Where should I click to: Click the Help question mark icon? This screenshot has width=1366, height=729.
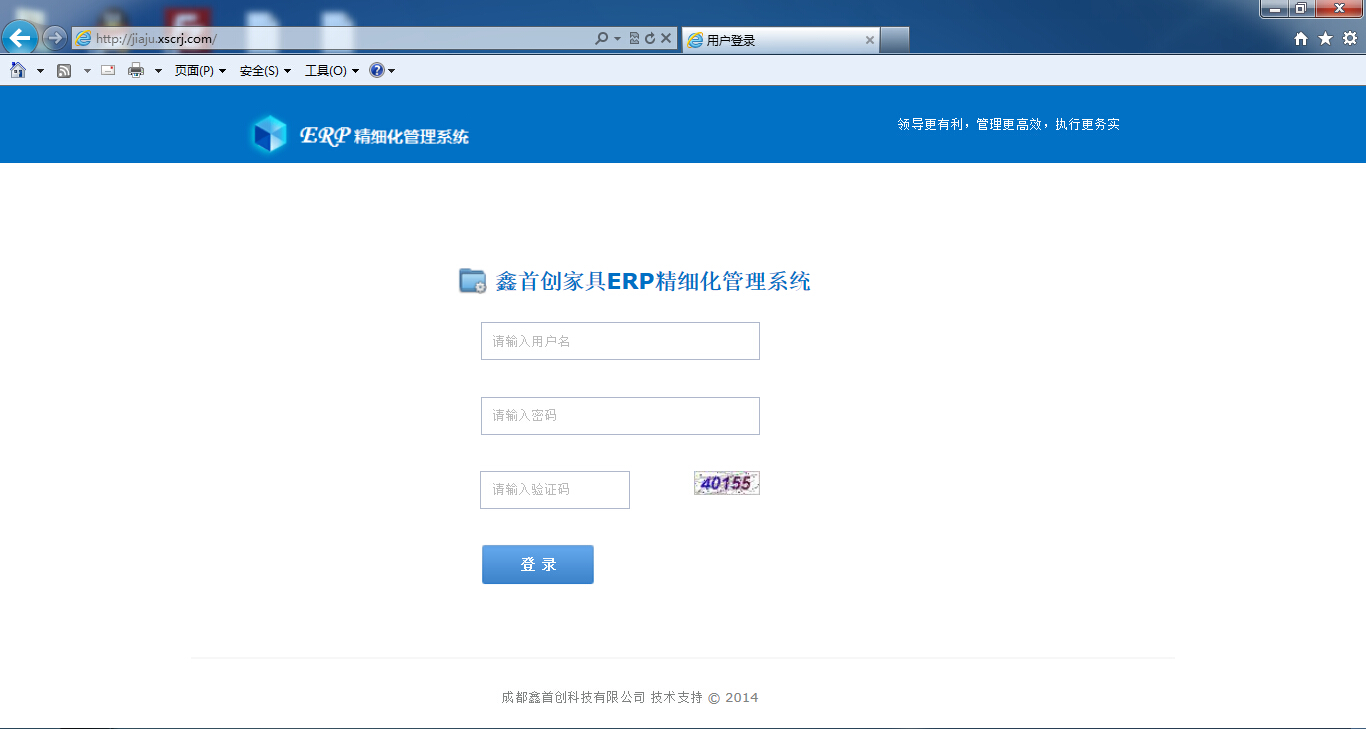[x=376, y=70]
